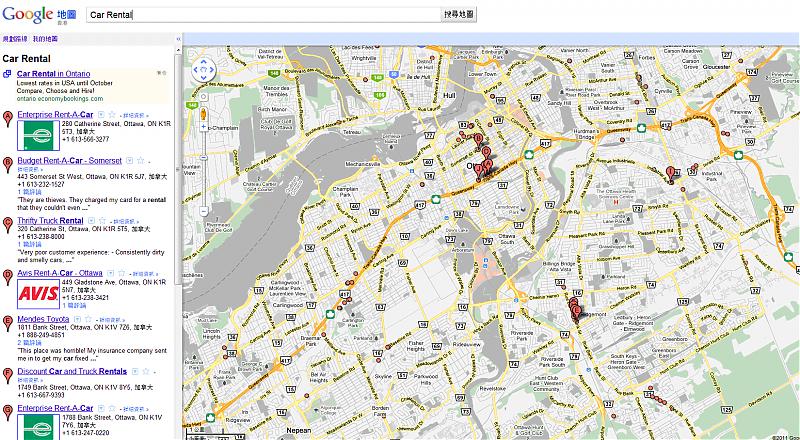Open the ontario.economybookings.com ad URL
Screen dimensions: 800x440
point(60,98)
